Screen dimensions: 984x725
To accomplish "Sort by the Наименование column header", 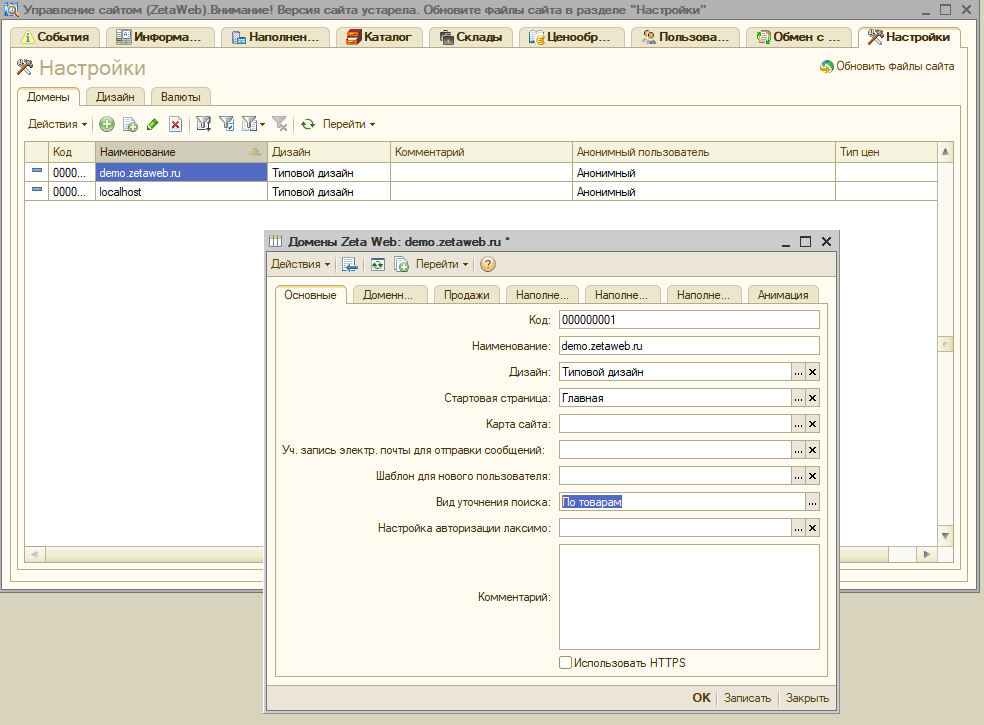I will (181, 152).
